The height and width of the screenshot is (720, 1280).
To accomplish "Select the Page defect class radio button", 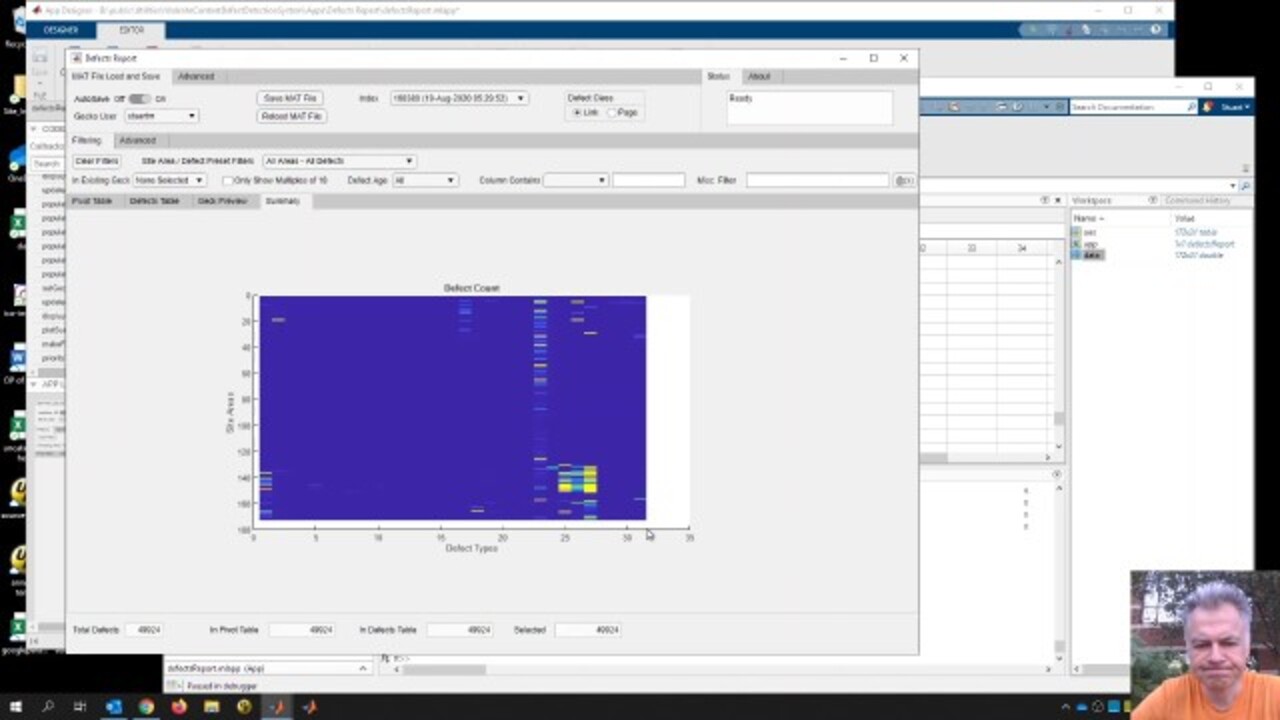I will click(612, 113).
